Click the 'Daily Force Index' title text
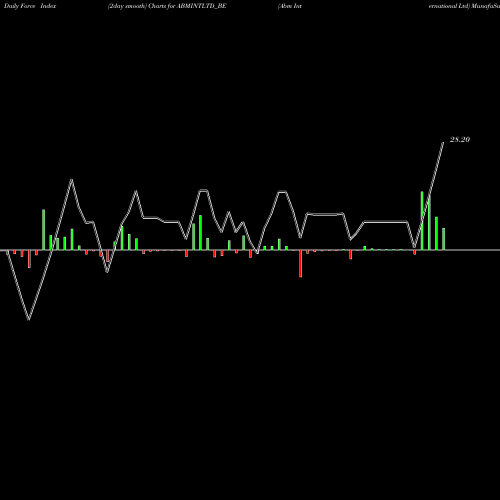 coord(30,6)
